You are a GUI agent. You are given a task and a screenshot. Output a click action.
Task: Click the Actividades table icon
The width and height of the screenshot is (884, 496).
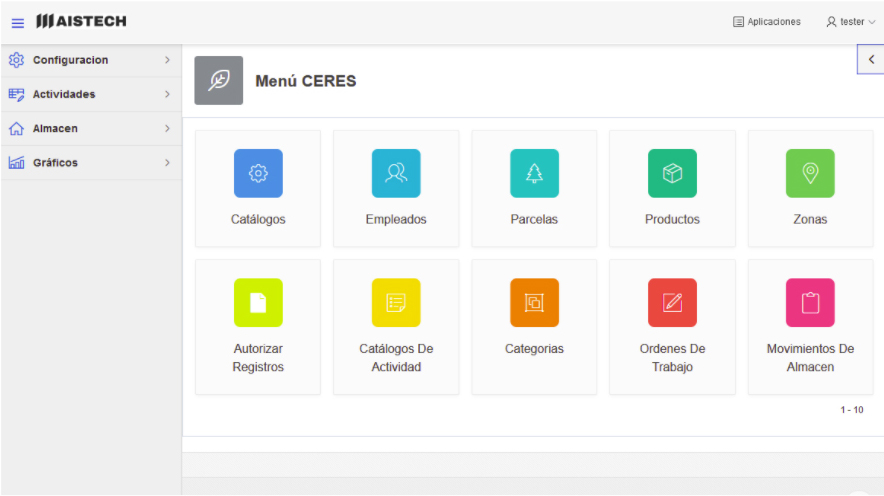pyautogui.click(x=16, y=94)
